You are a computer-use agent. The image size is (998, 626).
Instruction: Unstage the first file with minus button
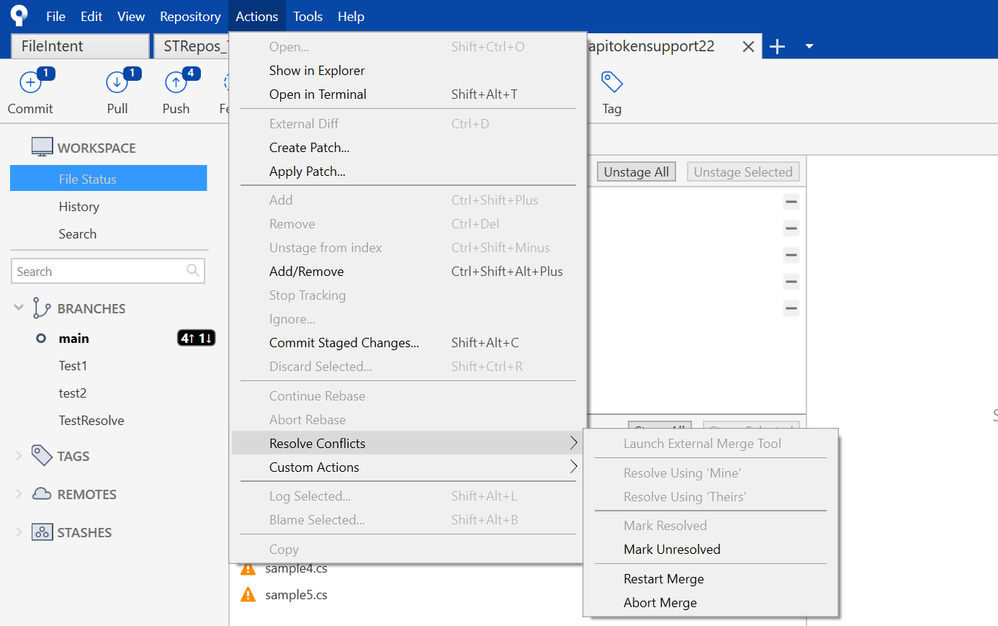(x=791, y=202)
